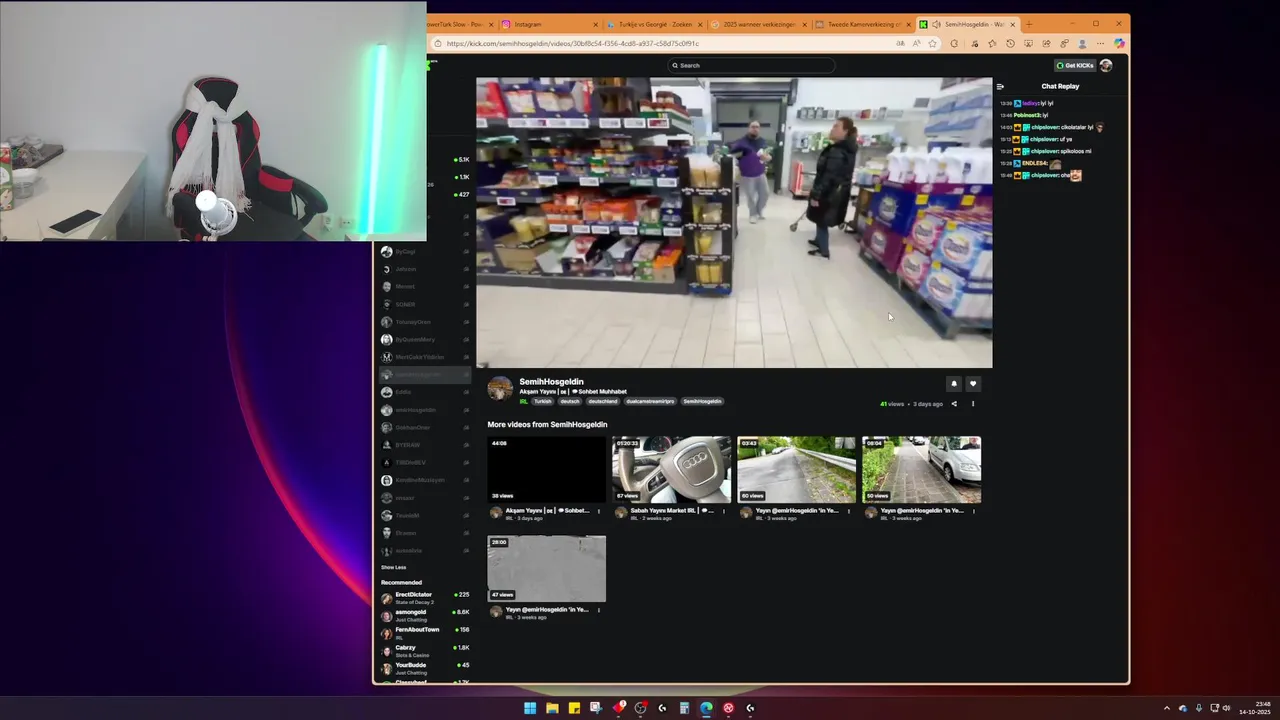Viewport: 1280px width, 720px height.
Task: Click the KendineMuzisyen sidebar channel
Action: click(x=425, y=480)
